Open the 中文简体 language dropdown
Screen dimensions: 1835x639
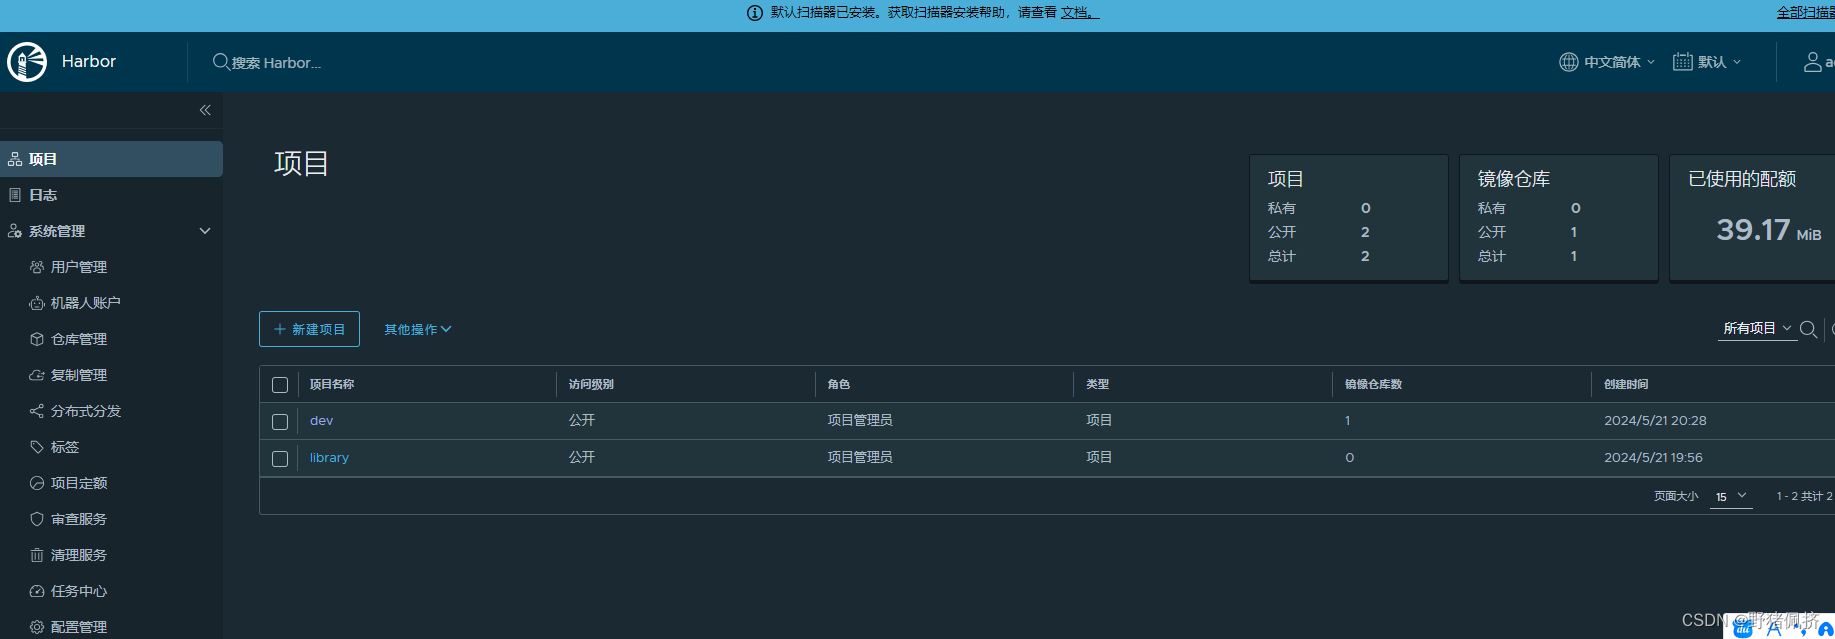(x=1607, y=62)
